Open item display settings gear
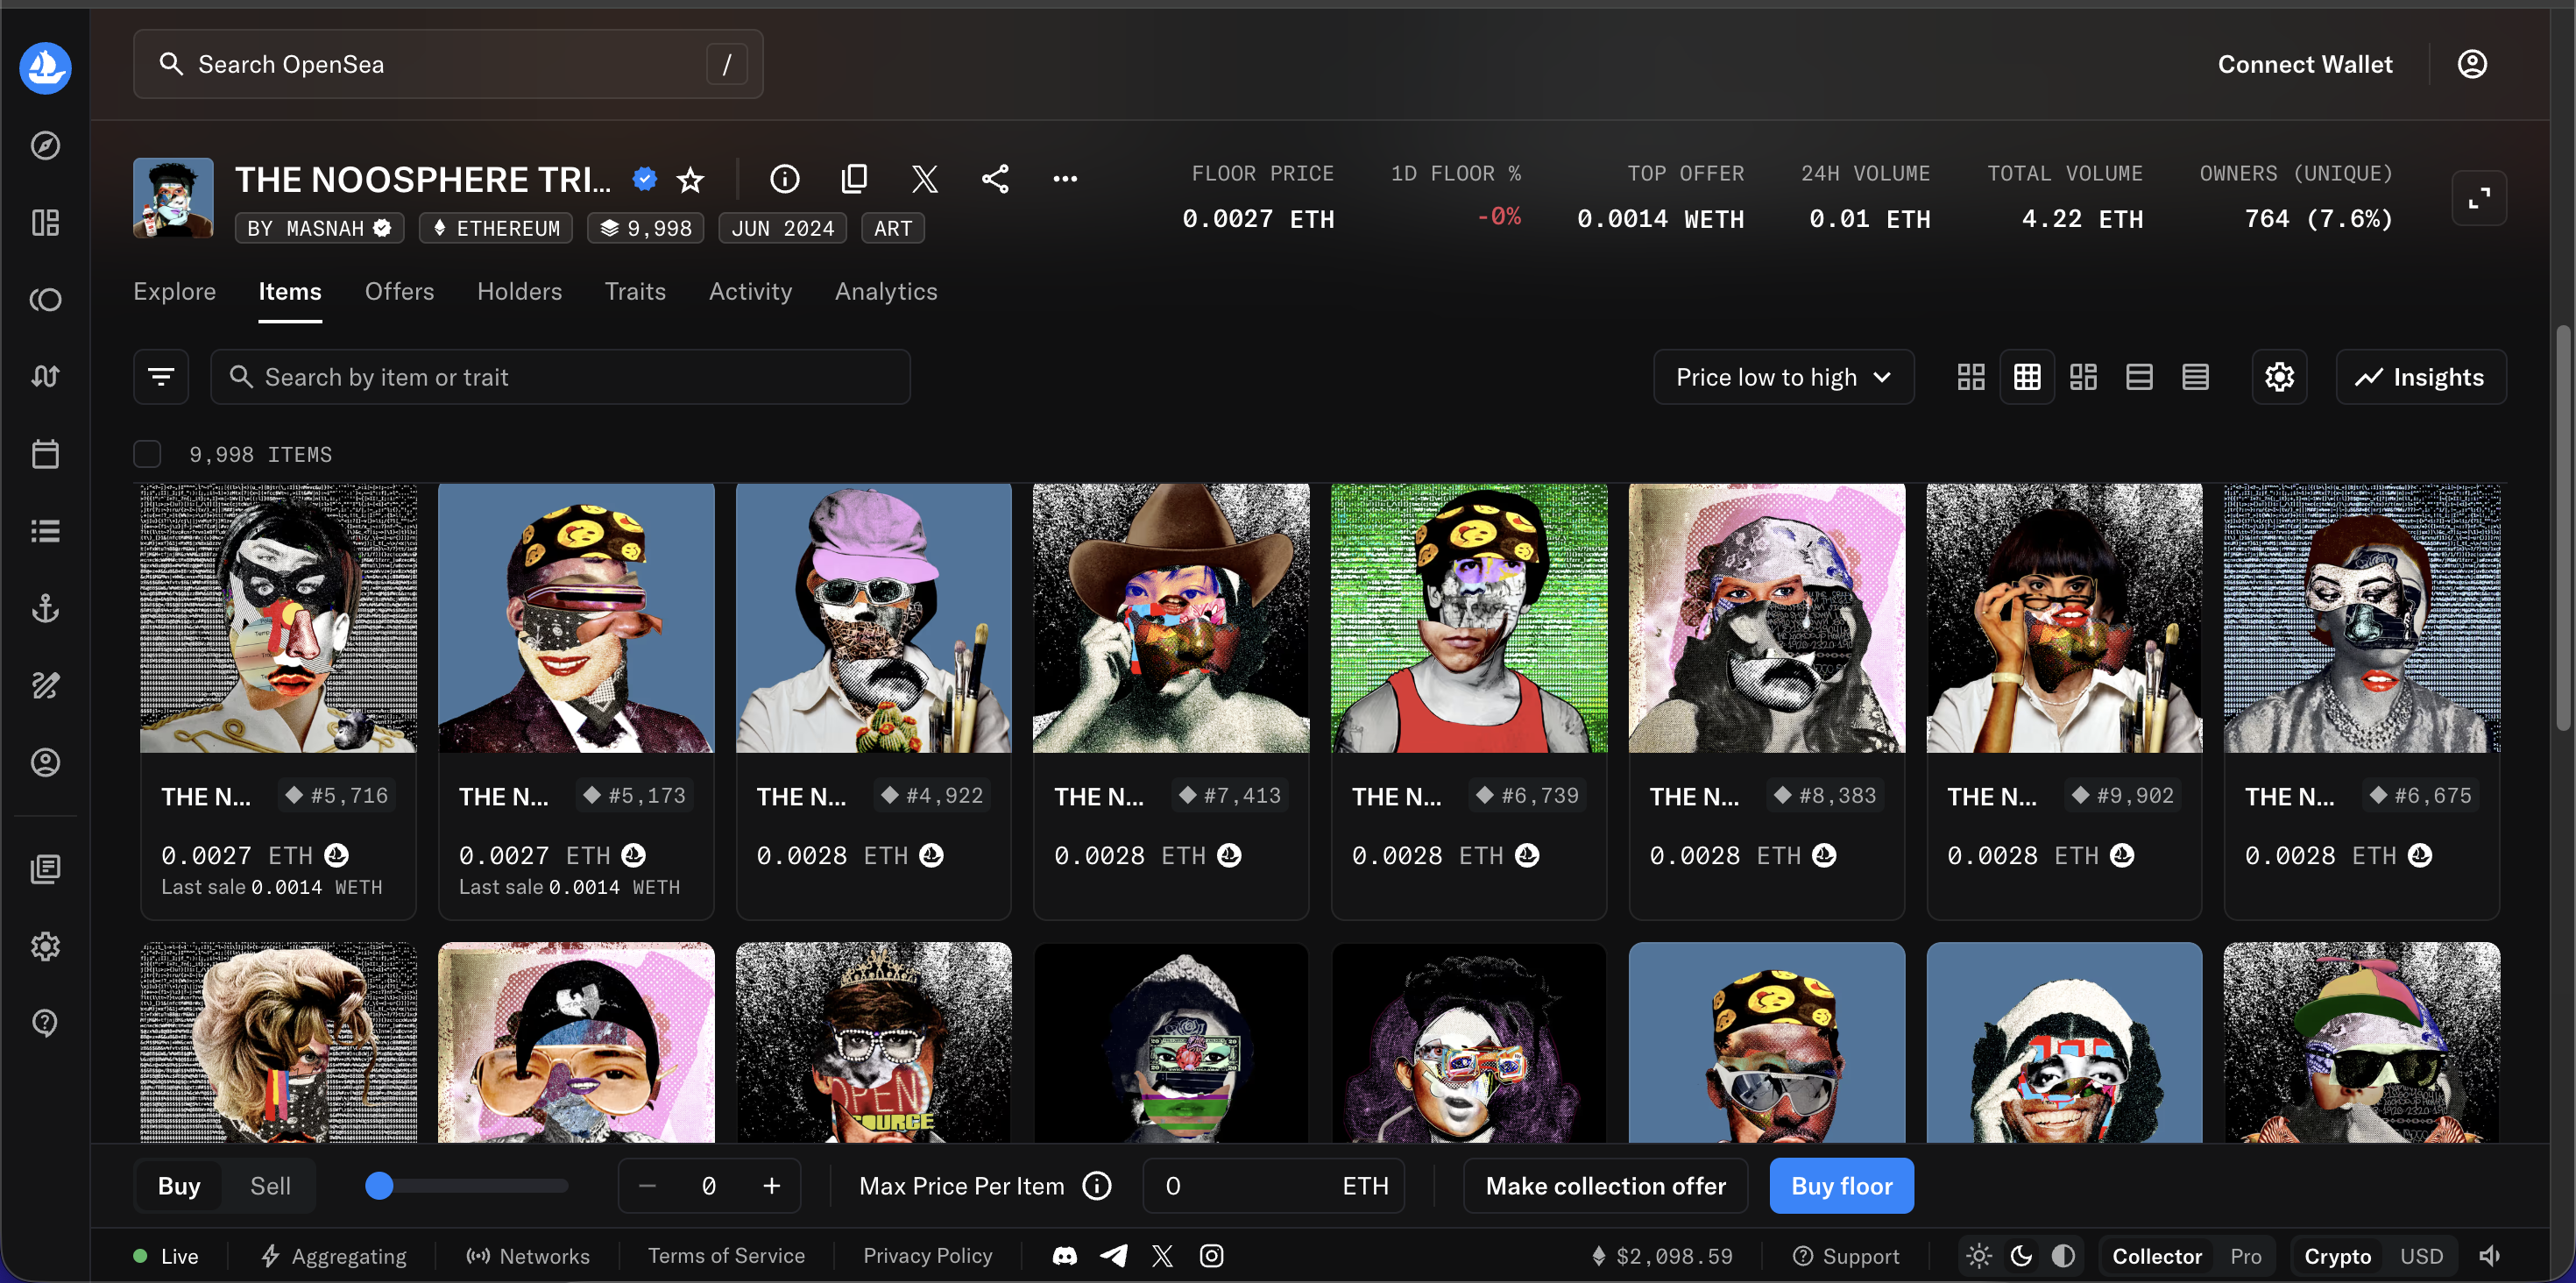 (x=2279, y=377)
